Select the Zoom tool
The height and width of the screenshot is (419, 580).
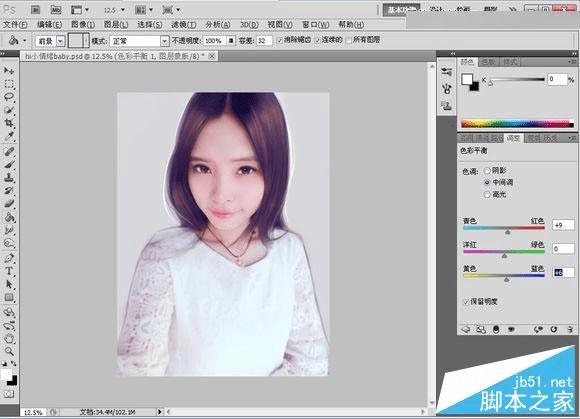[x=9, y=351]
